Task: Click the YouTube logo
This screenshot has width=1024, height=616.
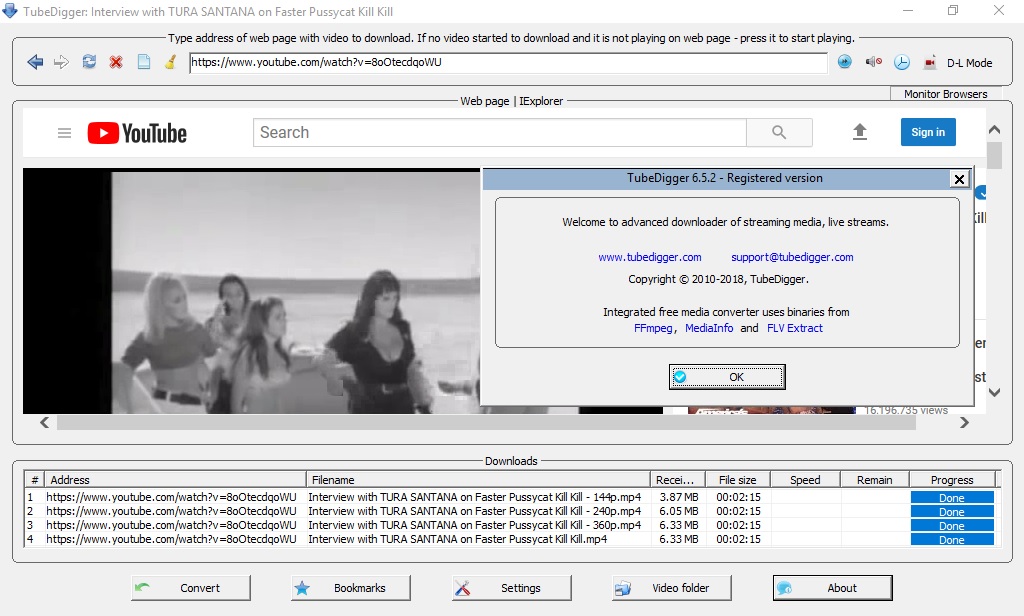Action: click(137, 133)
